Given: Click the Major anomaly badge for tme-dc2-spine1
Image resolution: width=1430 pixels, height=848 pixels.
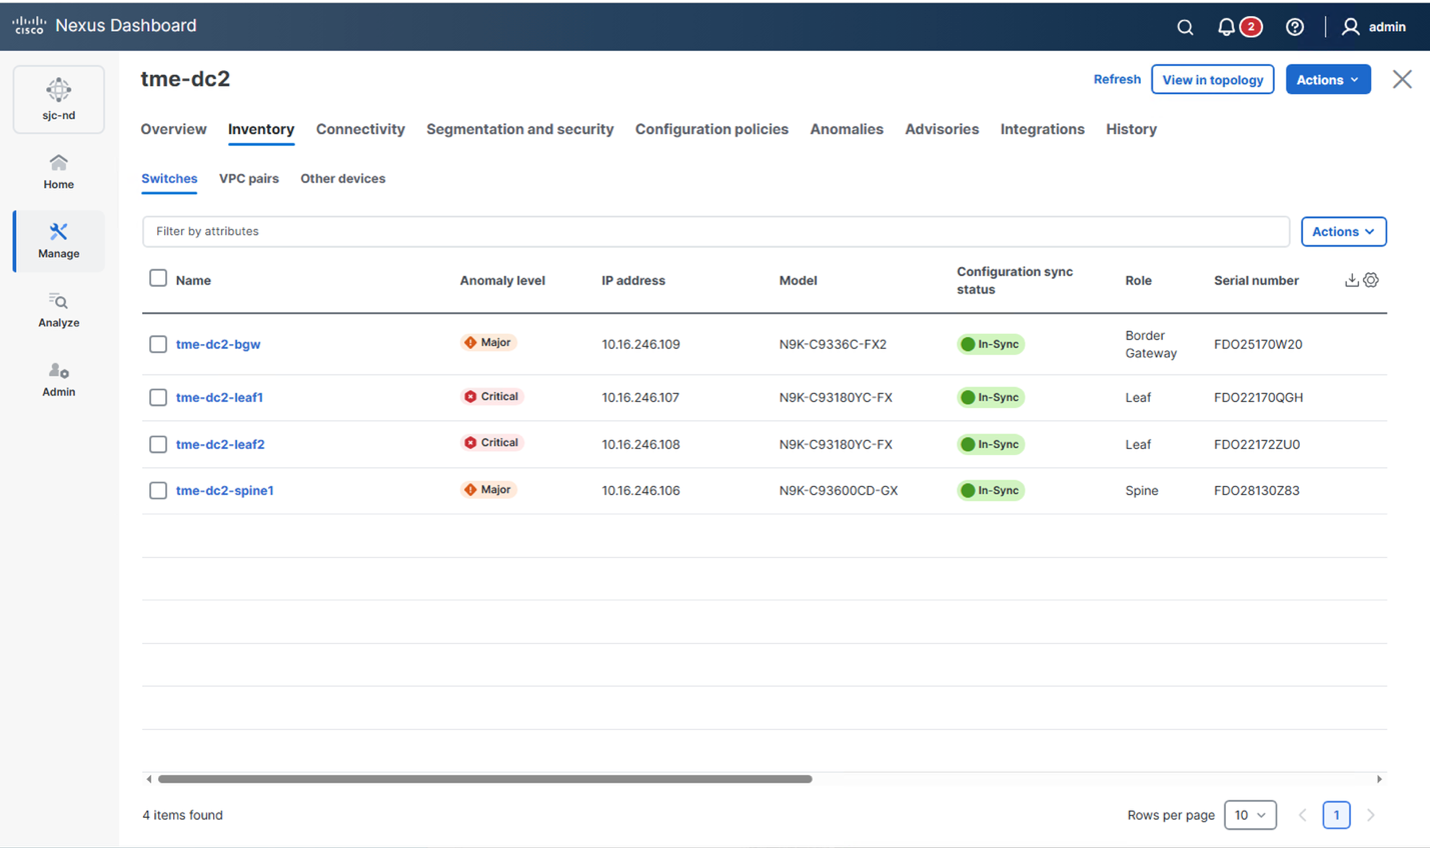Looking at the screenshot, I should tap(488, 490).
